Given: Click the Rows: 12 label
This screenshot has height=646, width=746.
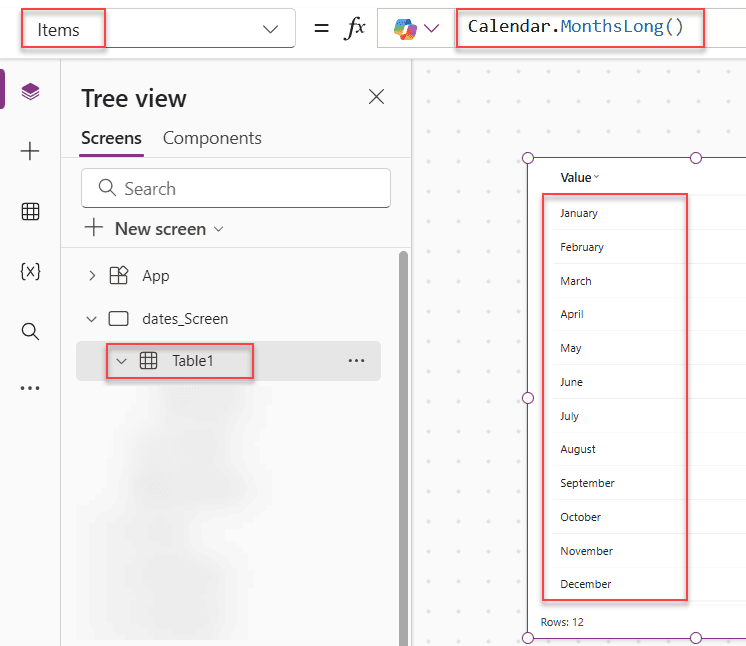Looking at the screenshot, I should coord(562,622).
